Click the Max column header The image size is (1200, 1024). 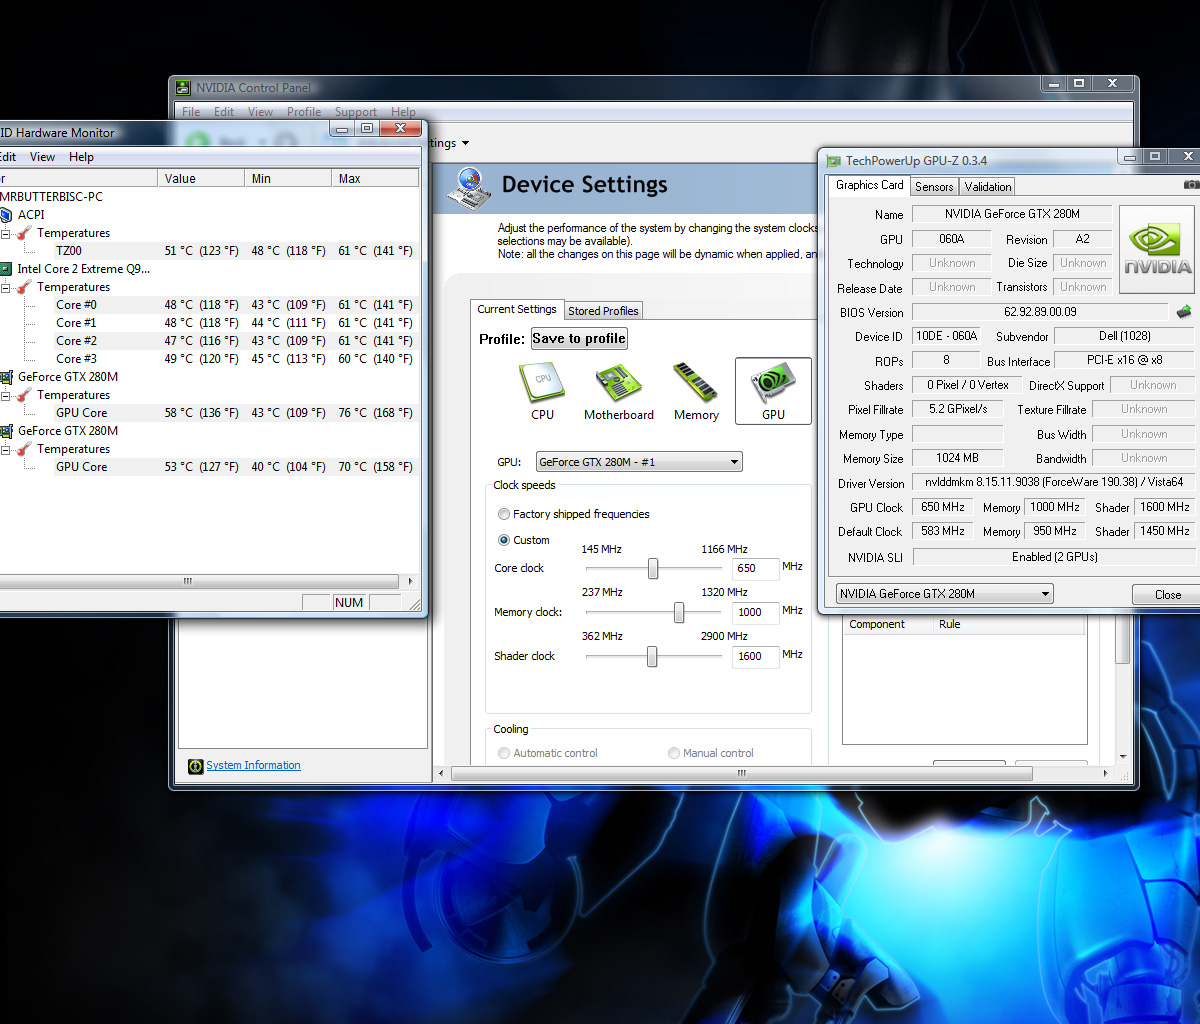[x=375, y=178]
